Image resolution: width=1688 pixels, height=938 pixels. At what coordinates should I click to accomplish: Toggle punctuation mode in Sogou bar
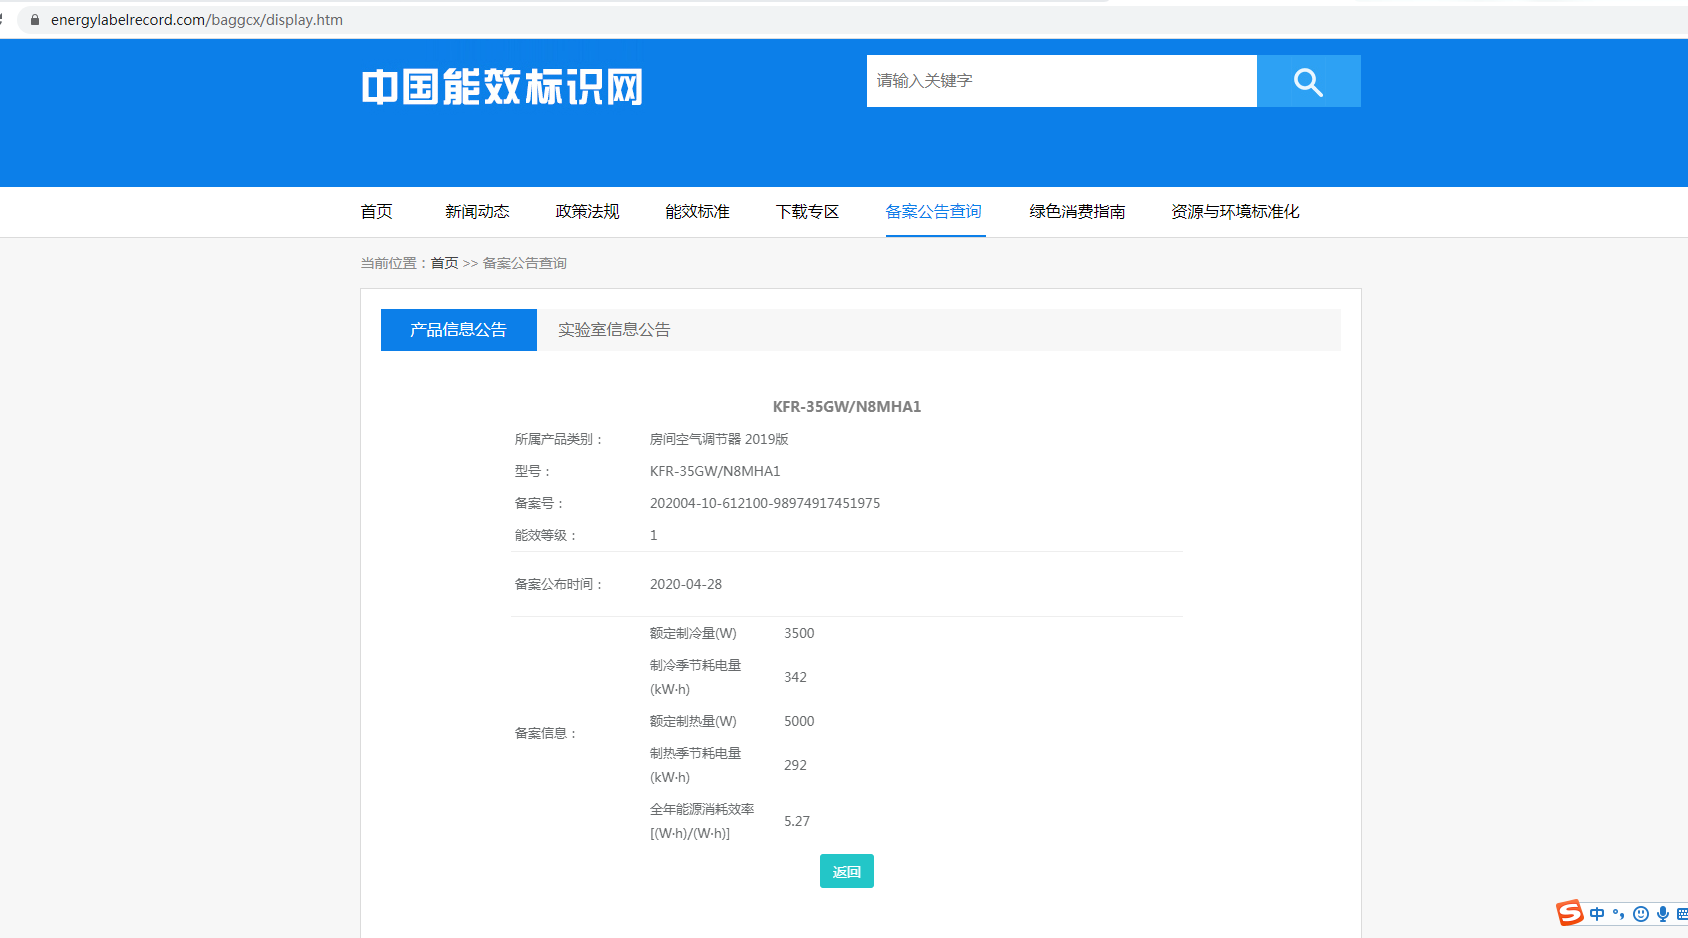[x=1619, y=914]
